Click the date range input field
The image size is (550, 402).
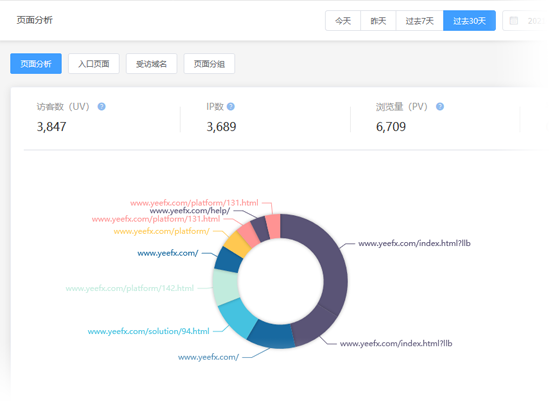click(525, 21)
